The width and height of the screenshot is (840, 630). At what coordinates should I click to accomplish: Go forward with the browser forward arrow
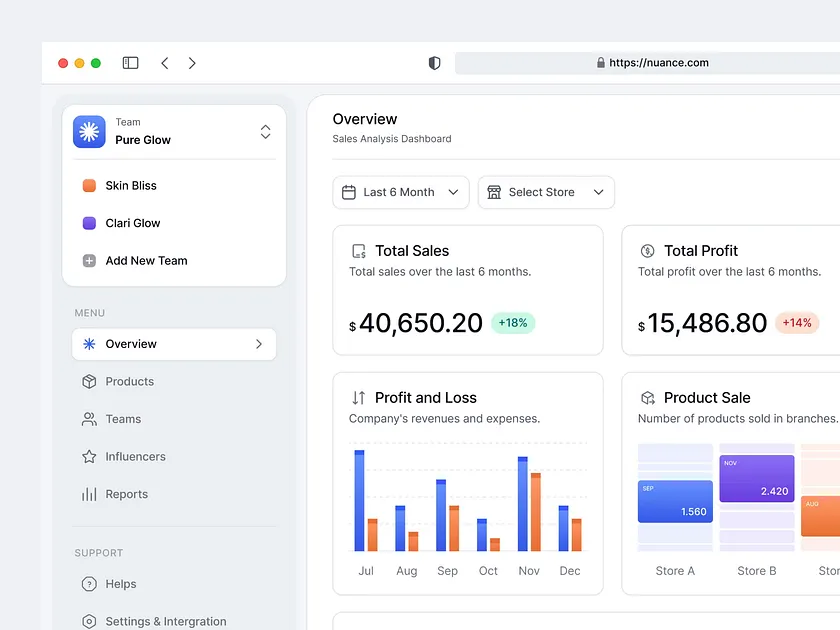point(192,63)
